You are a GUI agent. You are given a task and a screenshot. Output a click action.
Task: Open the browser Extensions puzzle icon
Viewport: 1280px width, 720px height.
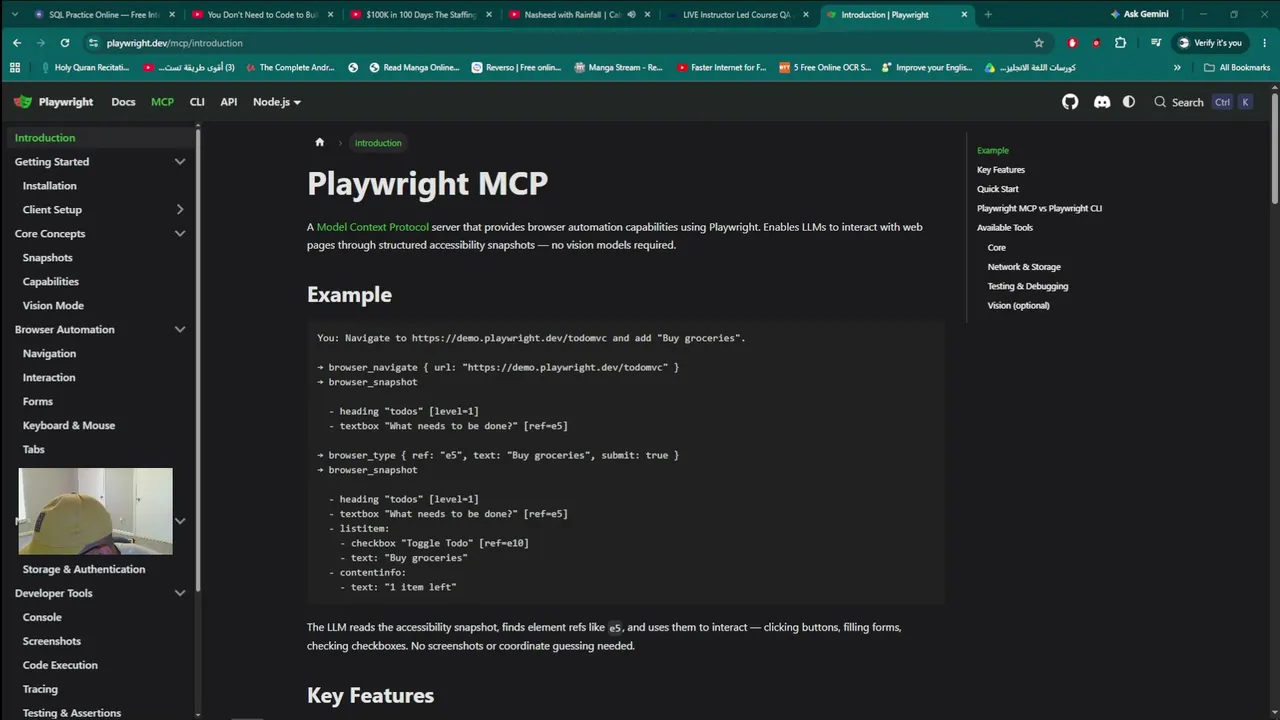tap(1120, 43)
